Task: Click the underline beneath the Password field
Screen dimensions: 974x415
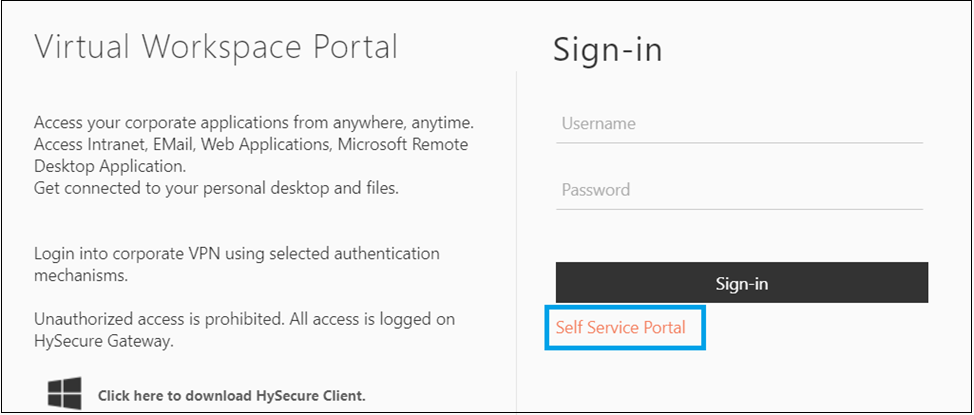Action: pyautogui.click(x=739, y=209)
